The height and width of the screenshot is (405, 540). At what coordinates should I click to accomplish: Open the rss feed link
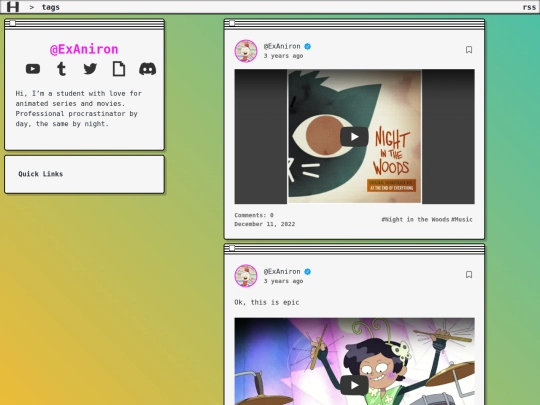(529, 7)
